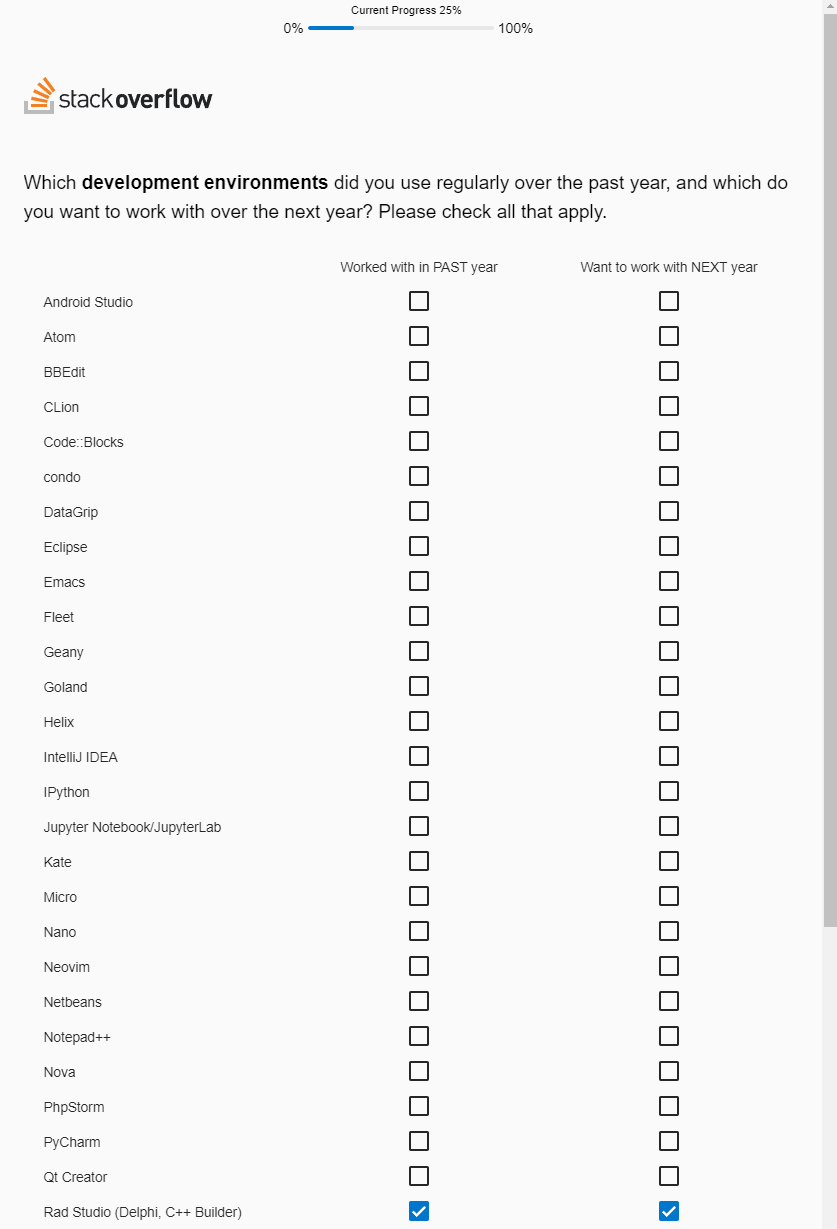
Task: Enable BBEdit for PAST year
Action: coord(418,370)
